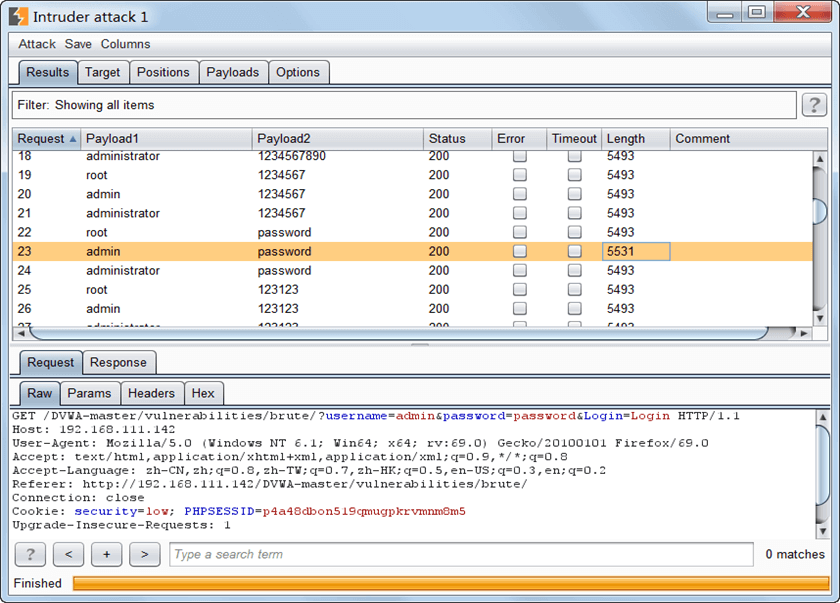Click results table scroll up arrow
This screenshot has width=840, height=603.
click(x=819, y=159)
